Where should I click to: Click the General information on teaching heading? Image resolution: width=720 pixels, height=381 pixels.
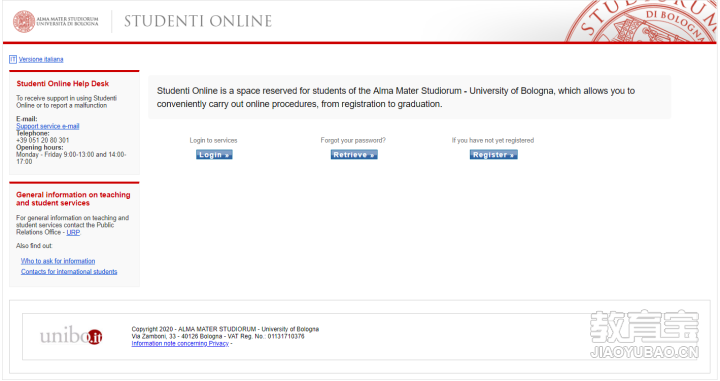click(x=73, y=199)
